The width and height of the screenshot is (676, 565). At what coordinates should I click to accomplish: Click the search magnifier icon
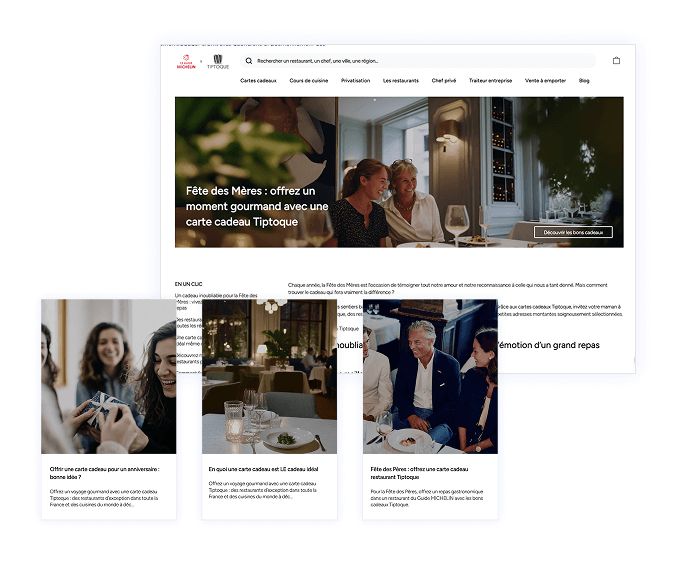point(249,61)
